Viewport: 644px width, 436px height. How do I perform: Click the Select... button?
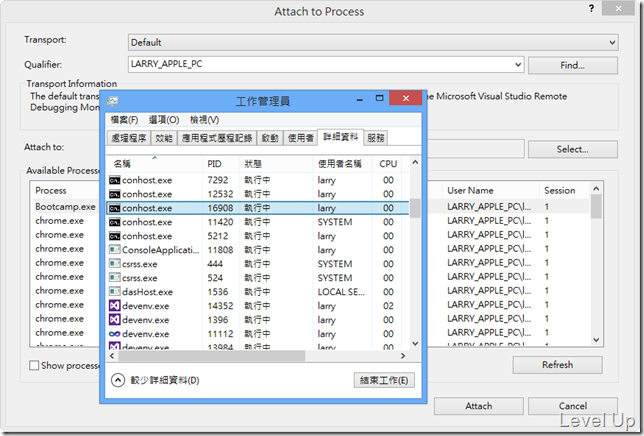[573, 149]
